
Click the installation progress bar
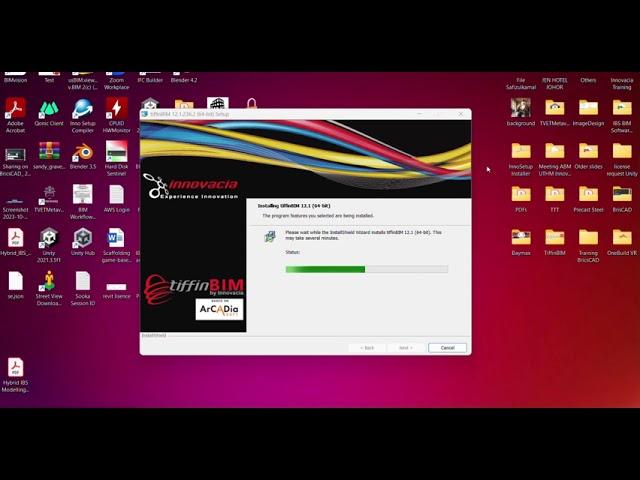pos(367,269)
